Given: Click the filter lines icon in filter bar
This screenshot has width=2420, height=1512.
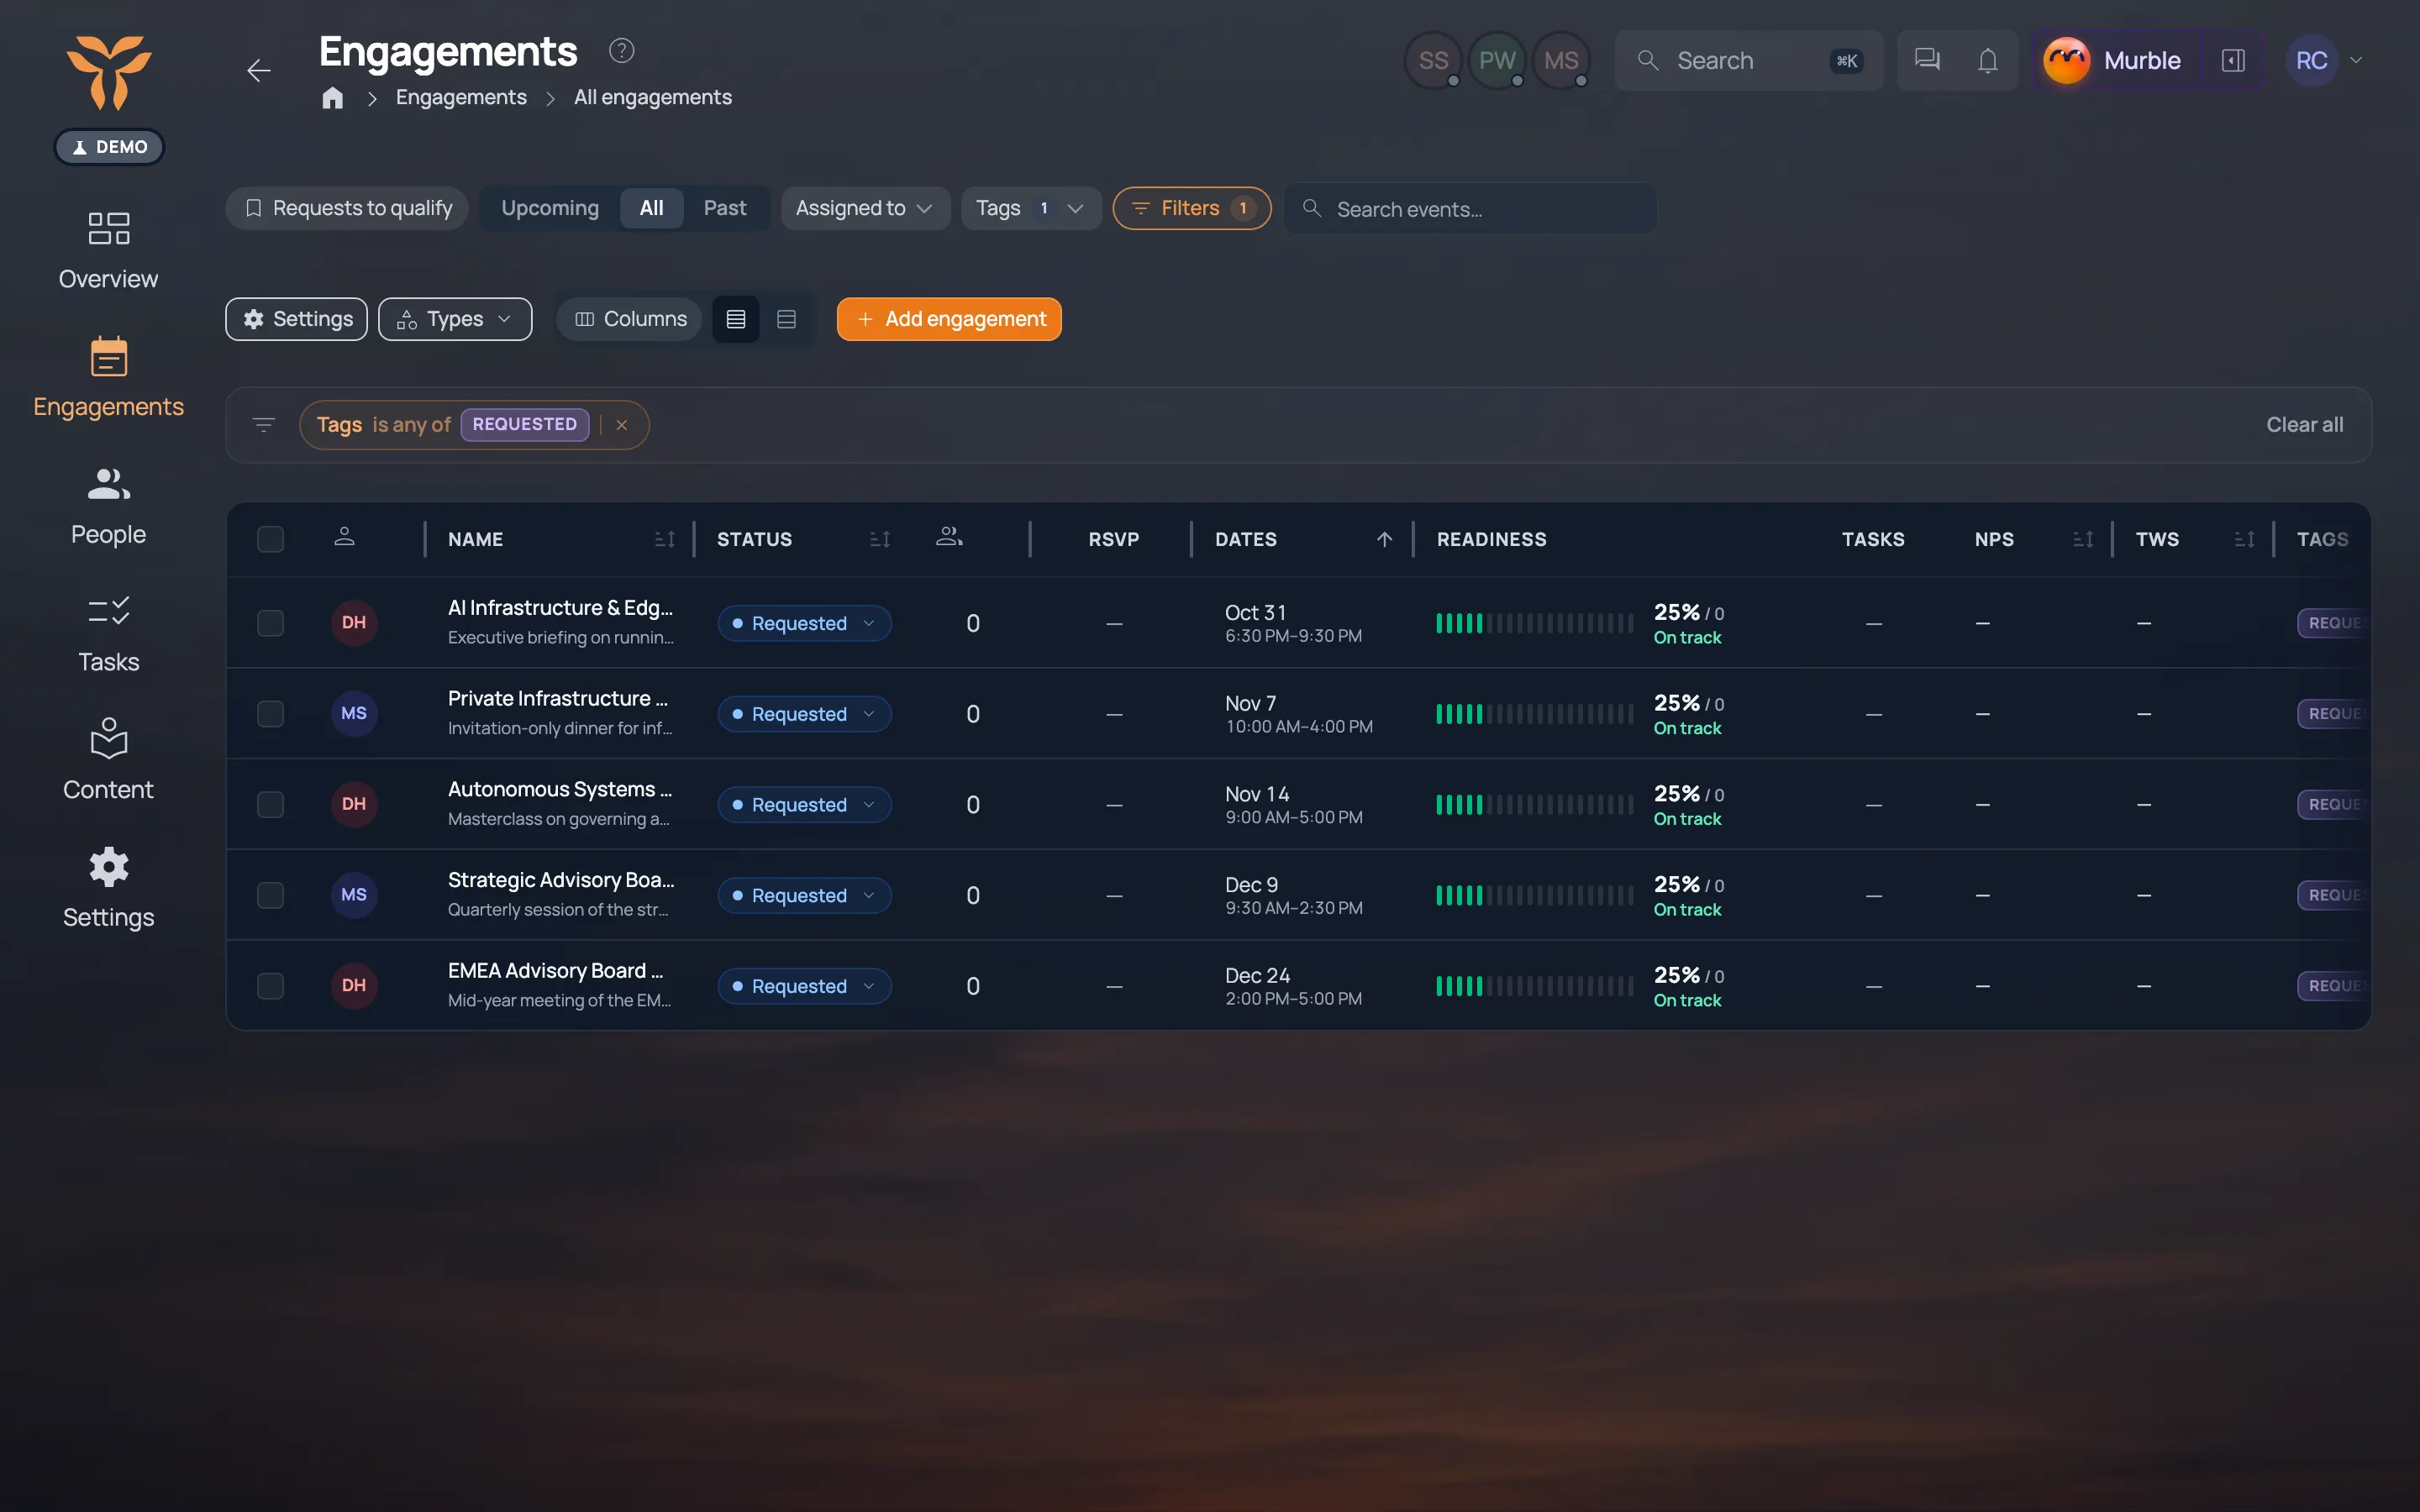Looking at the screenshot, I should [x=264, y=425].
